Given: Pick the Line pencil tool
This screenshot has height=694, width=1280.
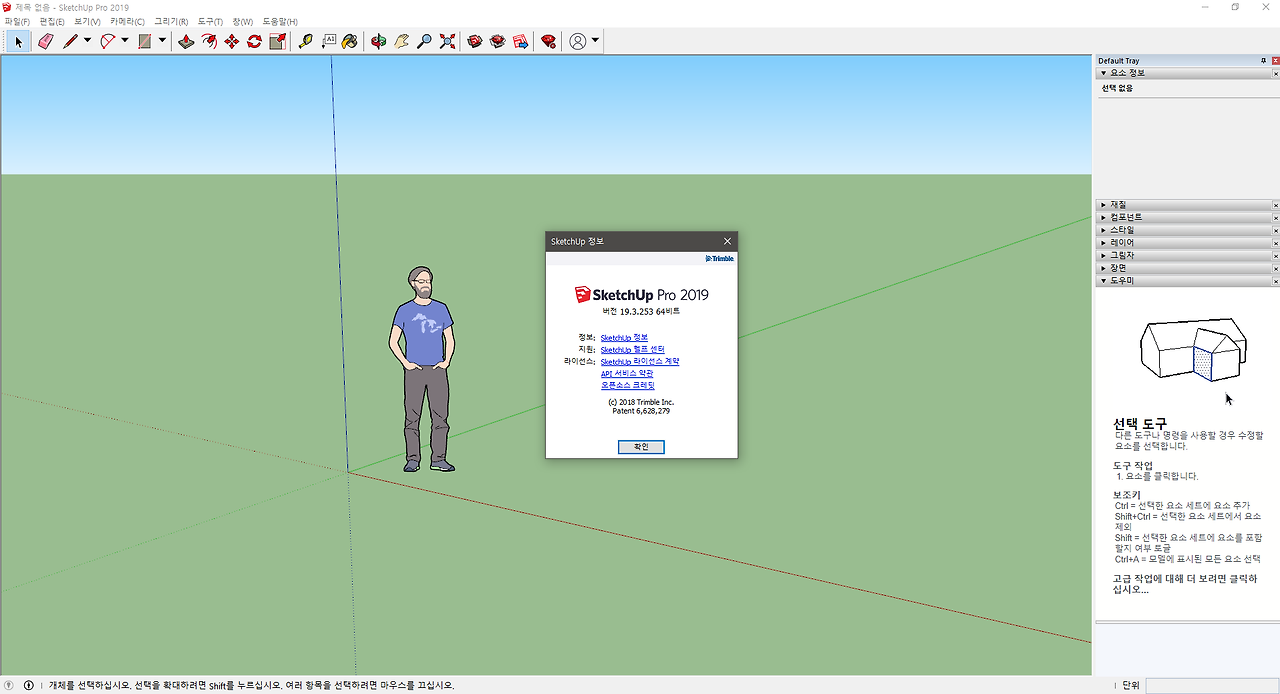Looking at the screenshot, I should [70, 41].
